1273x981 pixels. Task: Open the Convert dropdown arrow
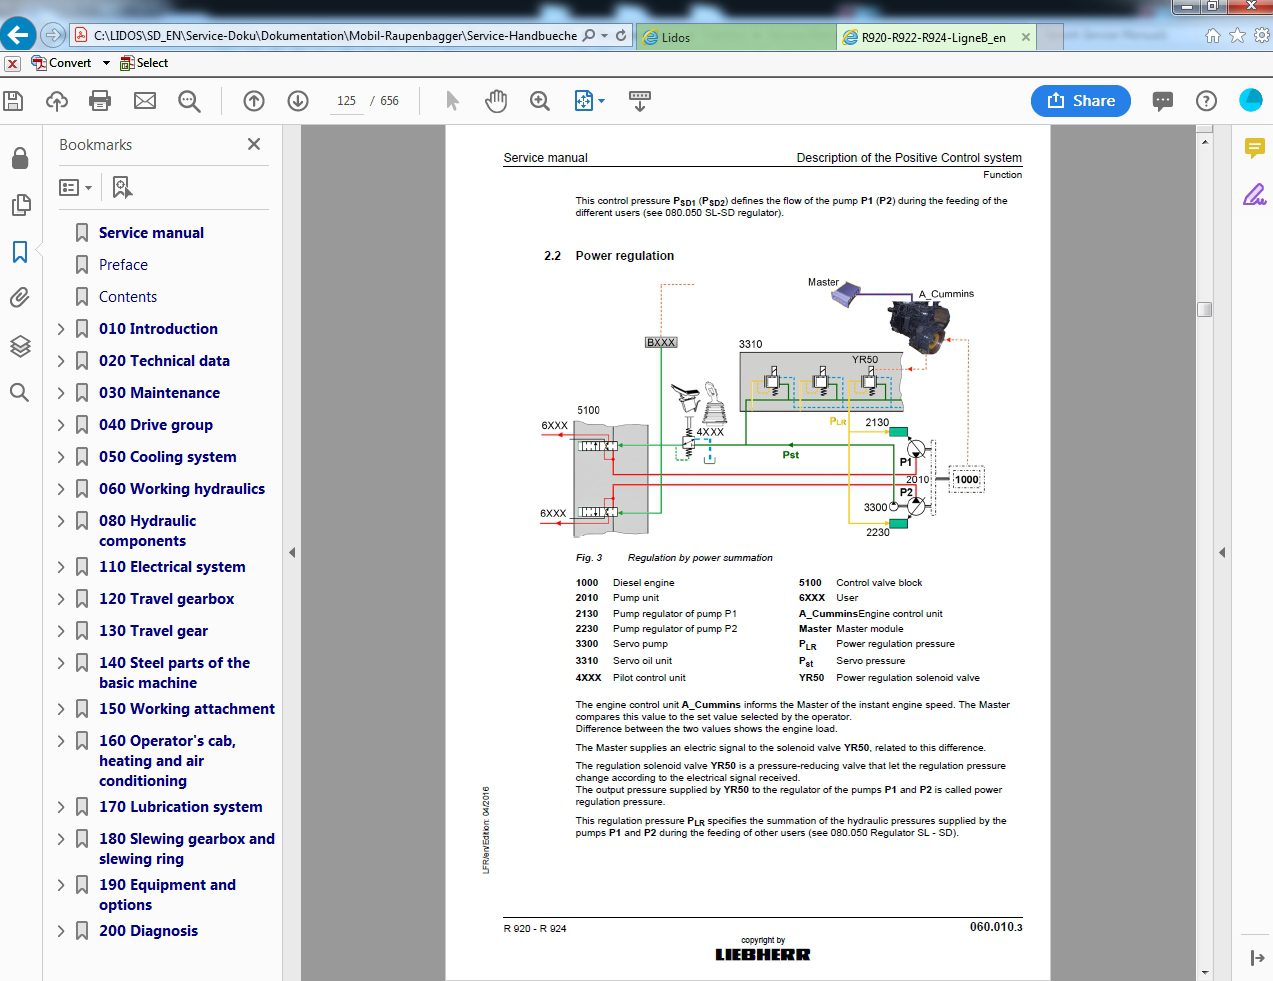[x=106, y=63]
